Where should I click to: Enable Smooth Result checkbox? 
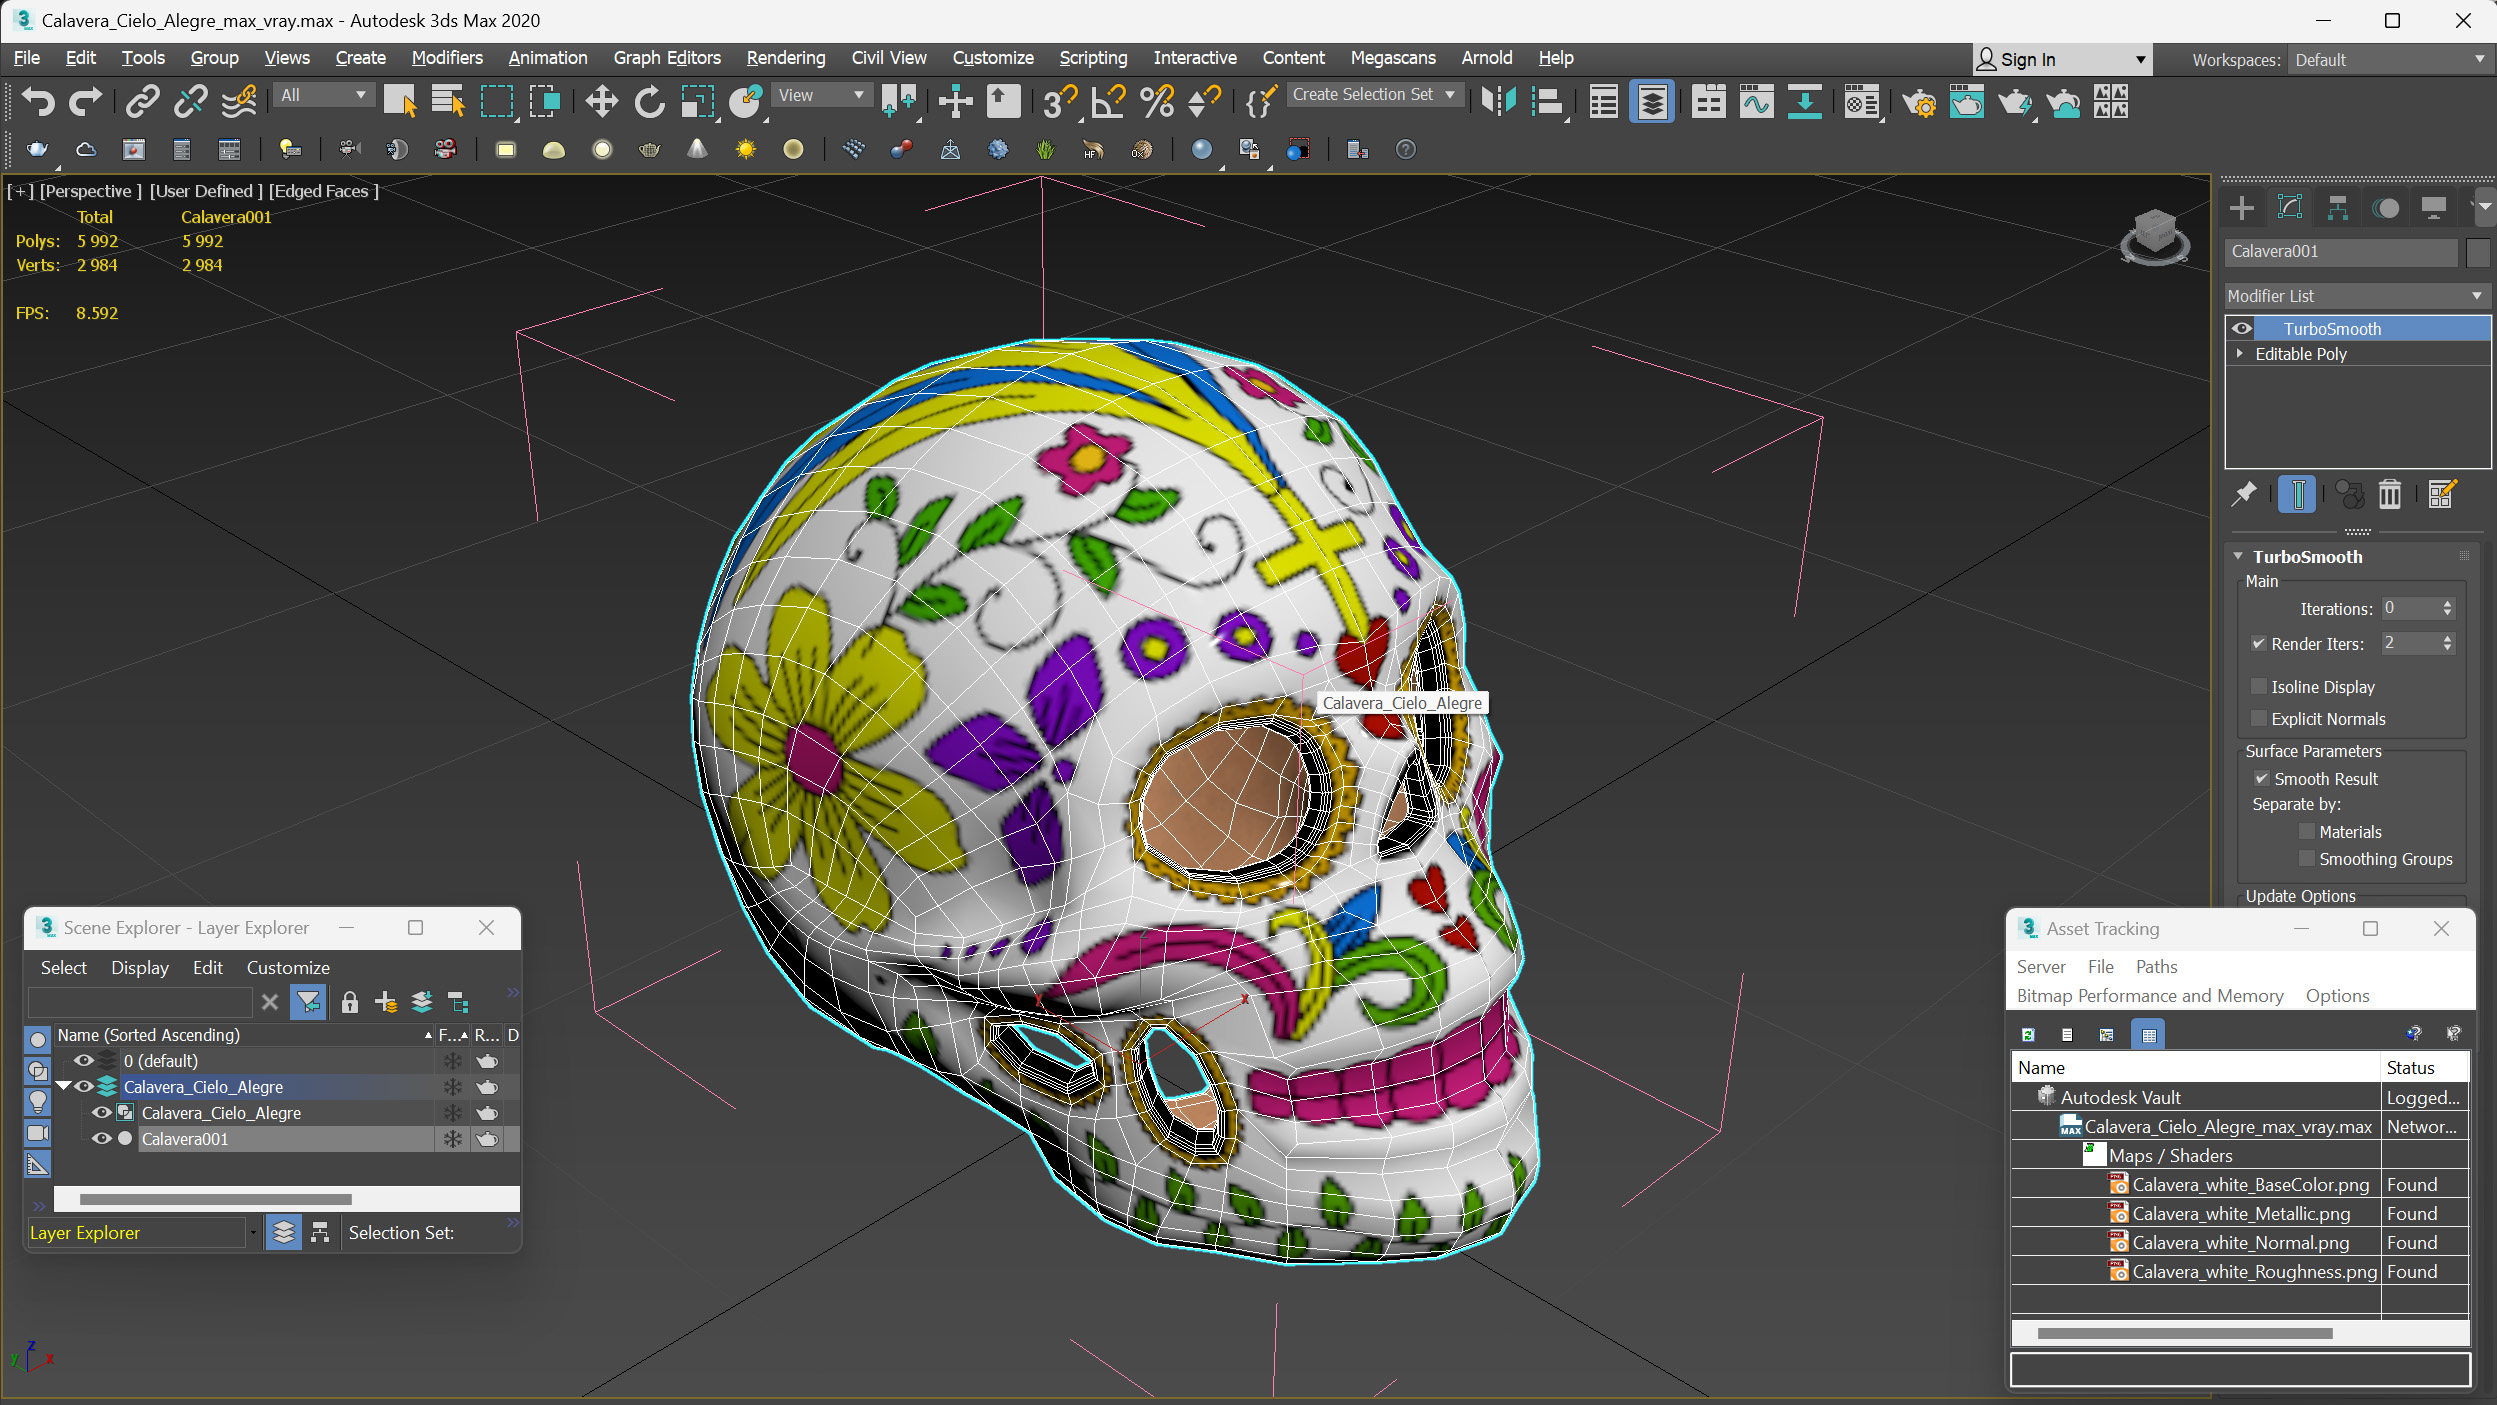(2262, 779)
